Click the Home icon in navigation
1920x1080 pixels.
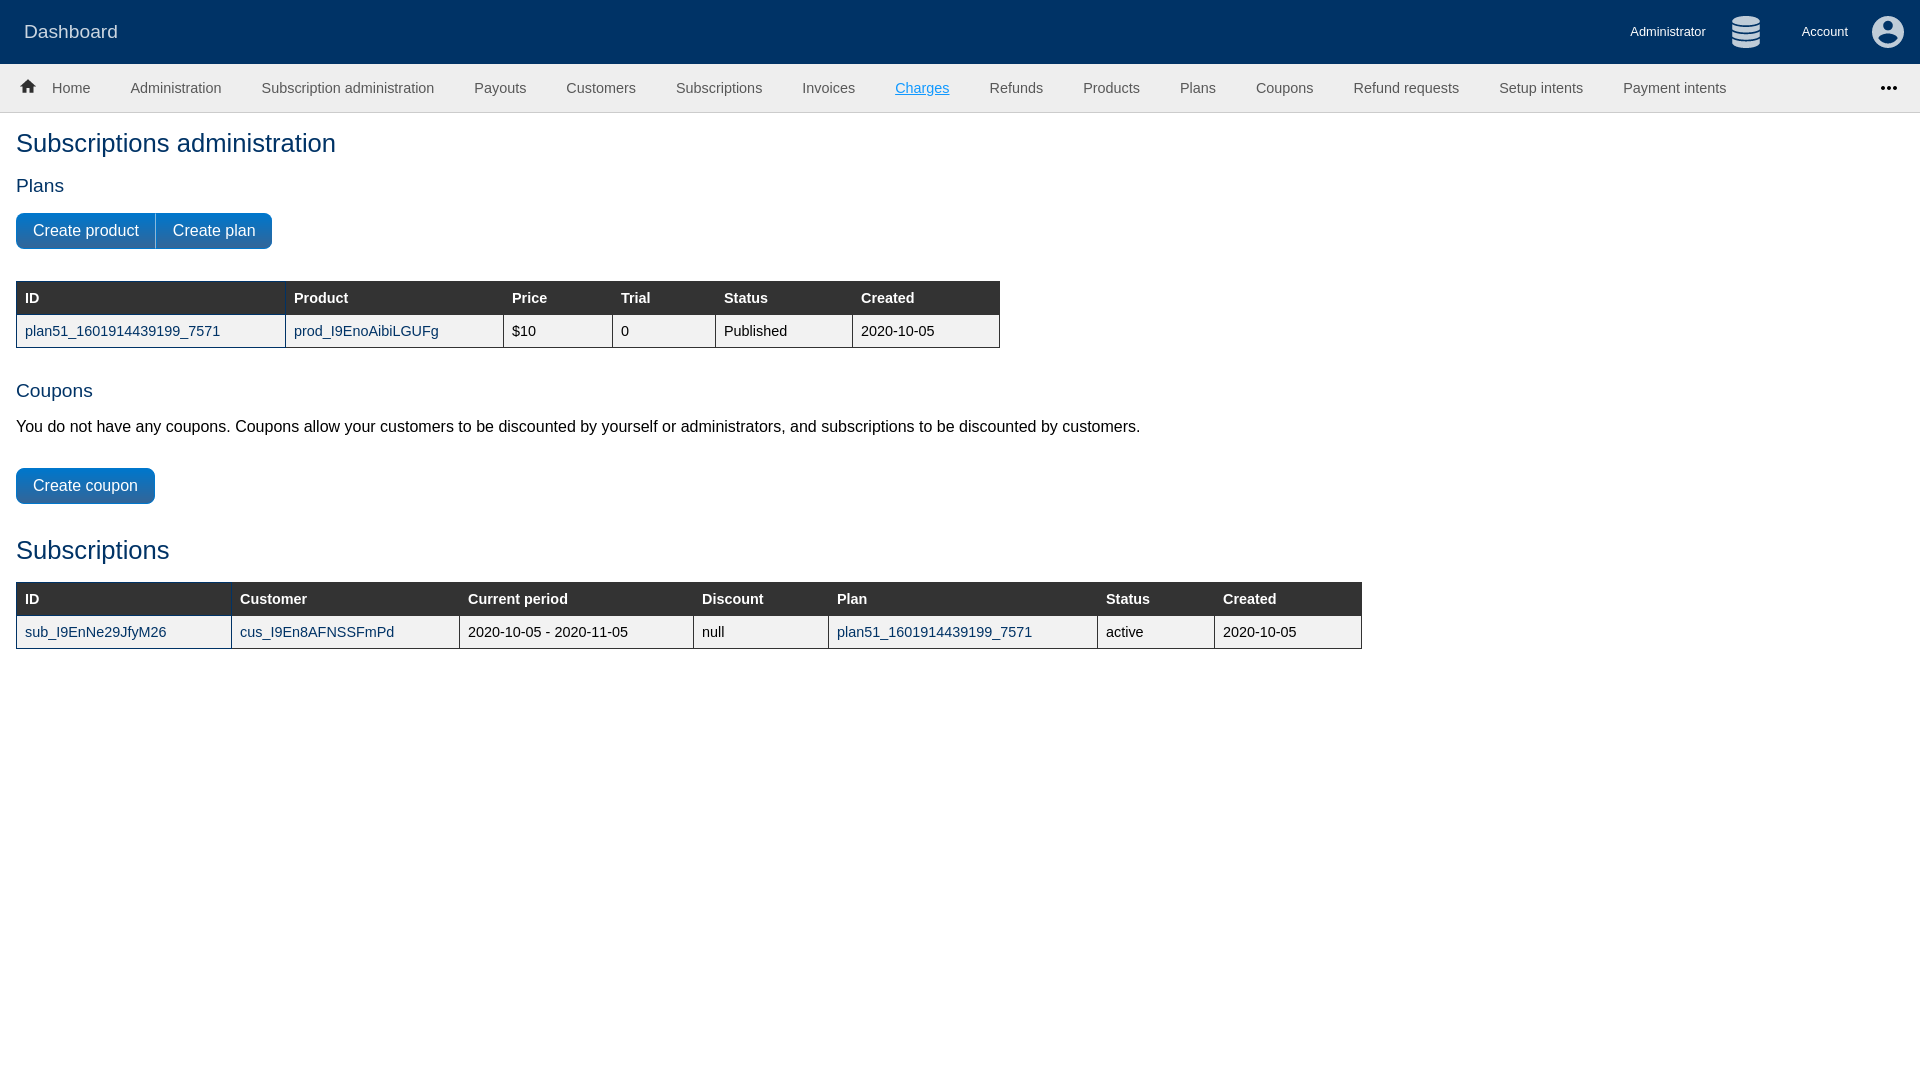point(28,86)
